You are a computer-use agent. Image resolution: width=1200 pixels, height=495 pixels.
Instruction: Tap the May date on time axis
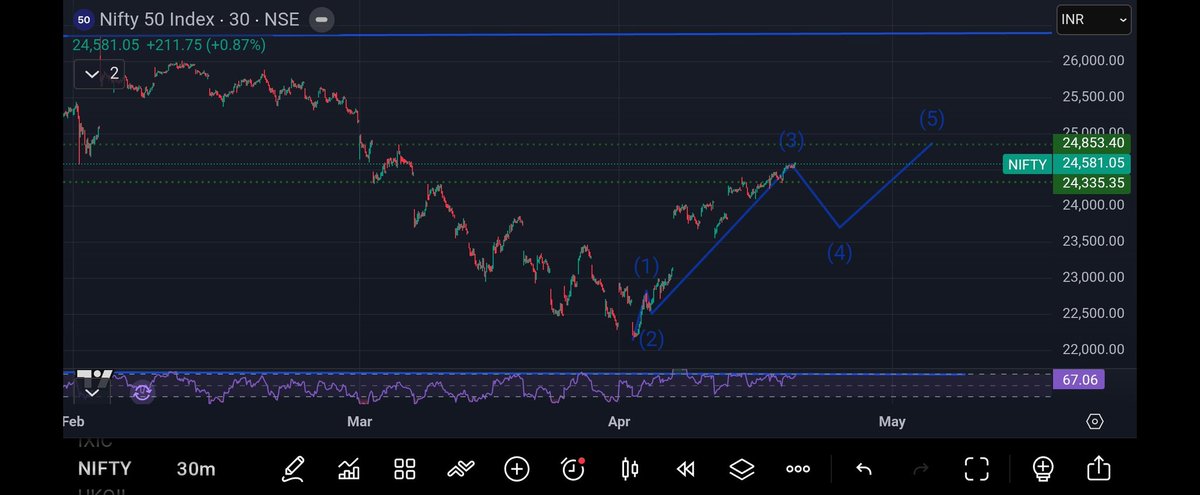pos(892,422)
